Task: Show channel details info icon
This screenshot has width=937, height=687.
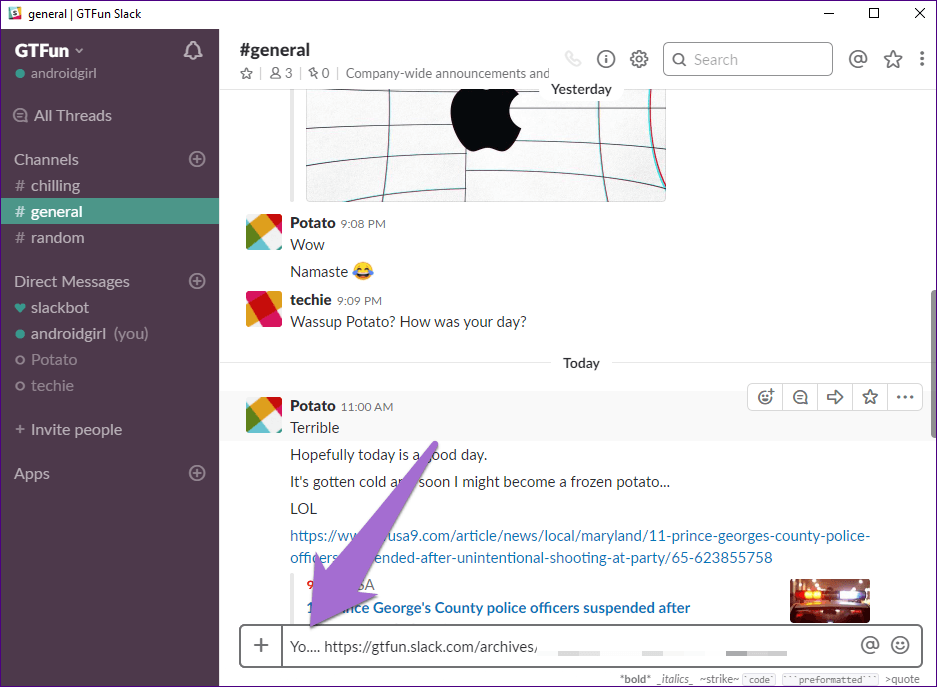Action: (x=606, y=59)
